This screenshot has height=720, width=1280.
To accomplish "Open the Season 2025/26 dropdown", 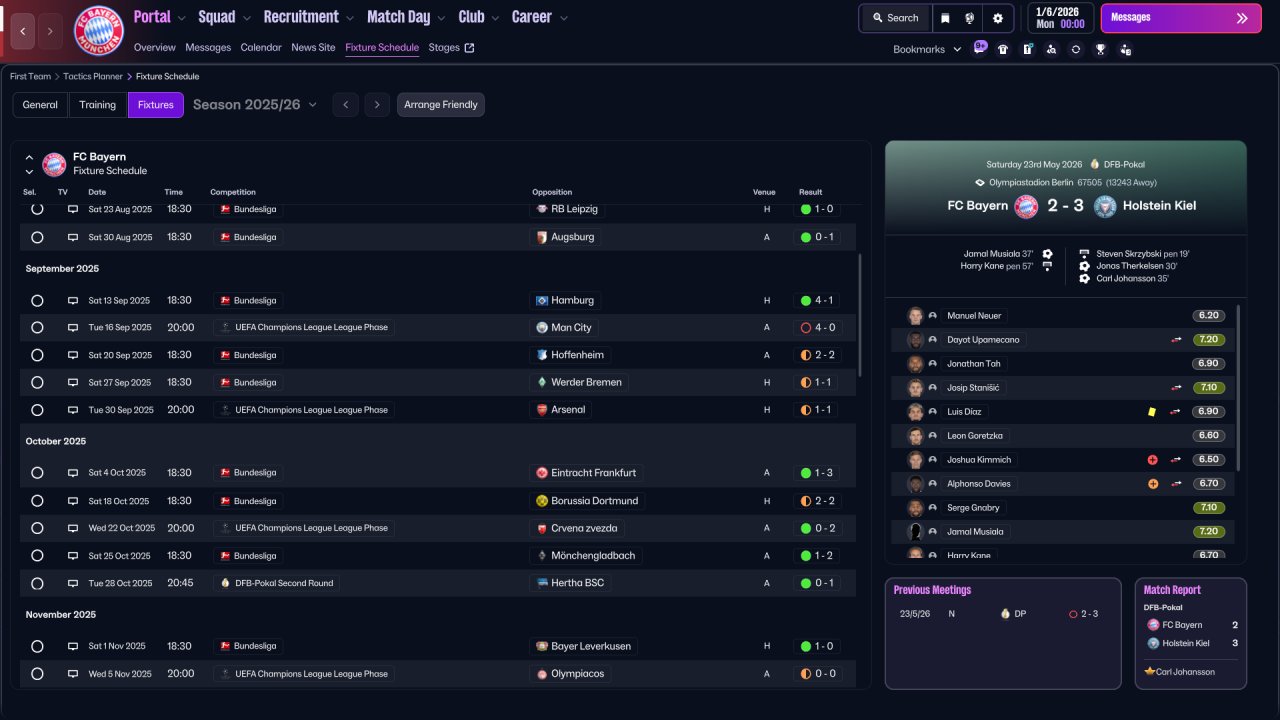I will (x=255, y=105).
